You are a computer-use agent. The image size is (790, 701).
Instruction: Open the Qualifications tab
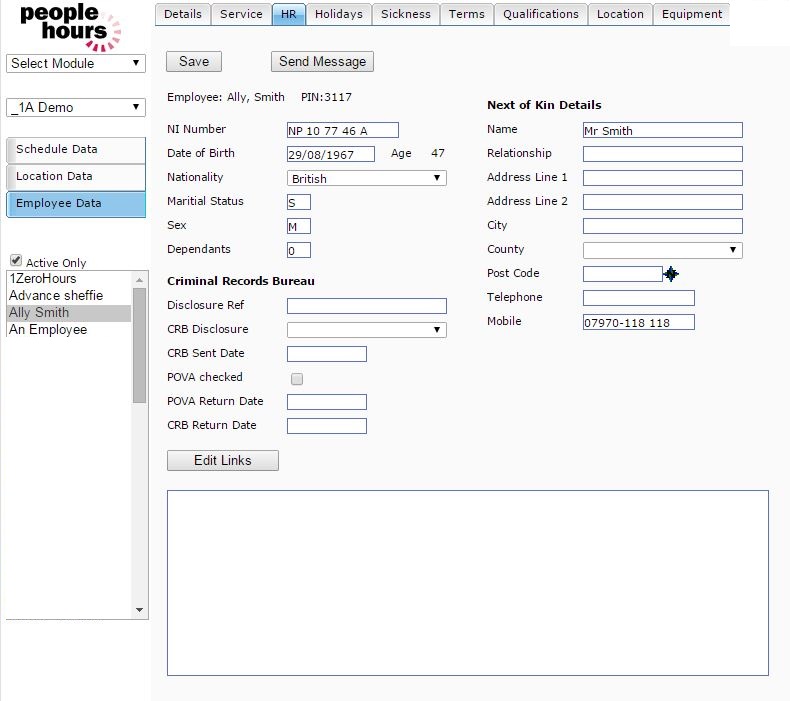click(x=540, y=14)
